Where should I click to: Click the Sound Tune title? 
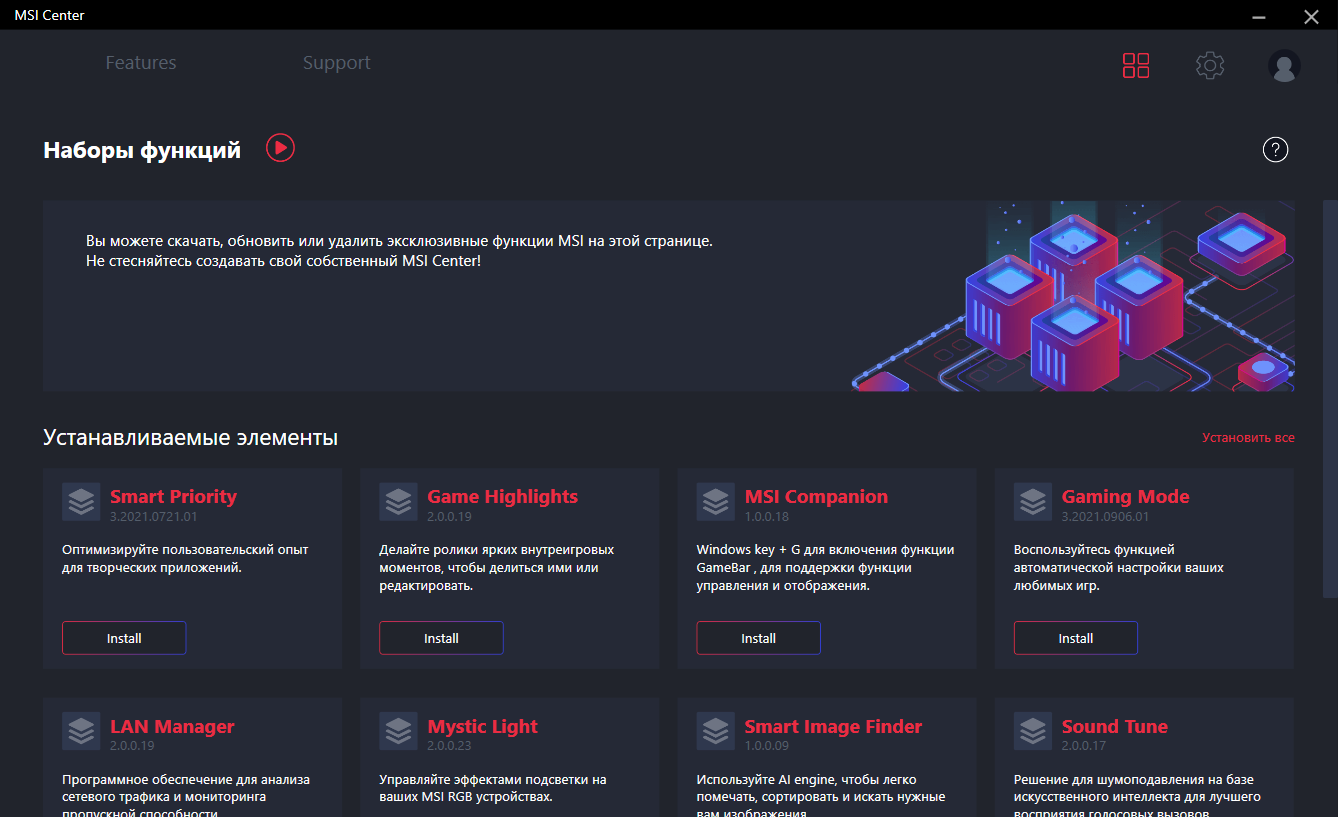1114,727
